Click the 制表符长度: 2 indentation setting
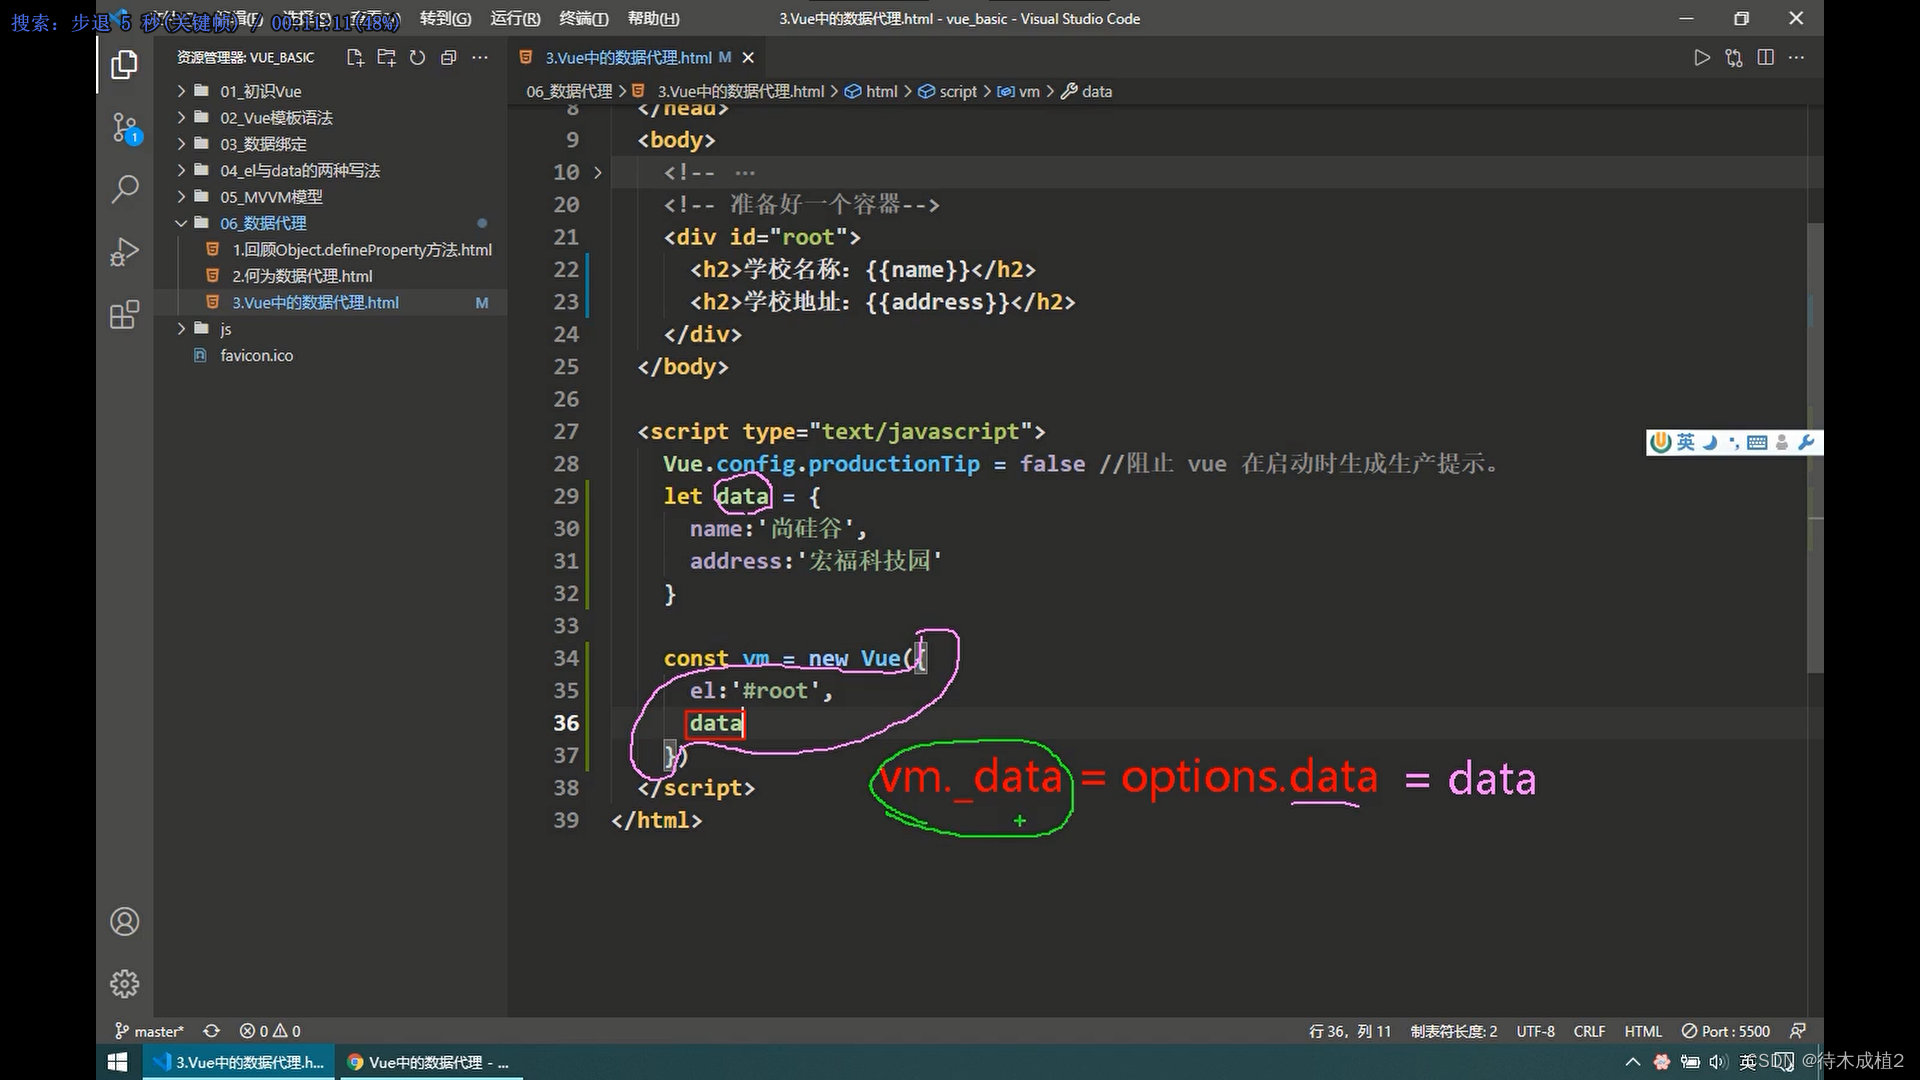The image size is (1920, 1080). pyautogui.click(x=1454, y=1031)
